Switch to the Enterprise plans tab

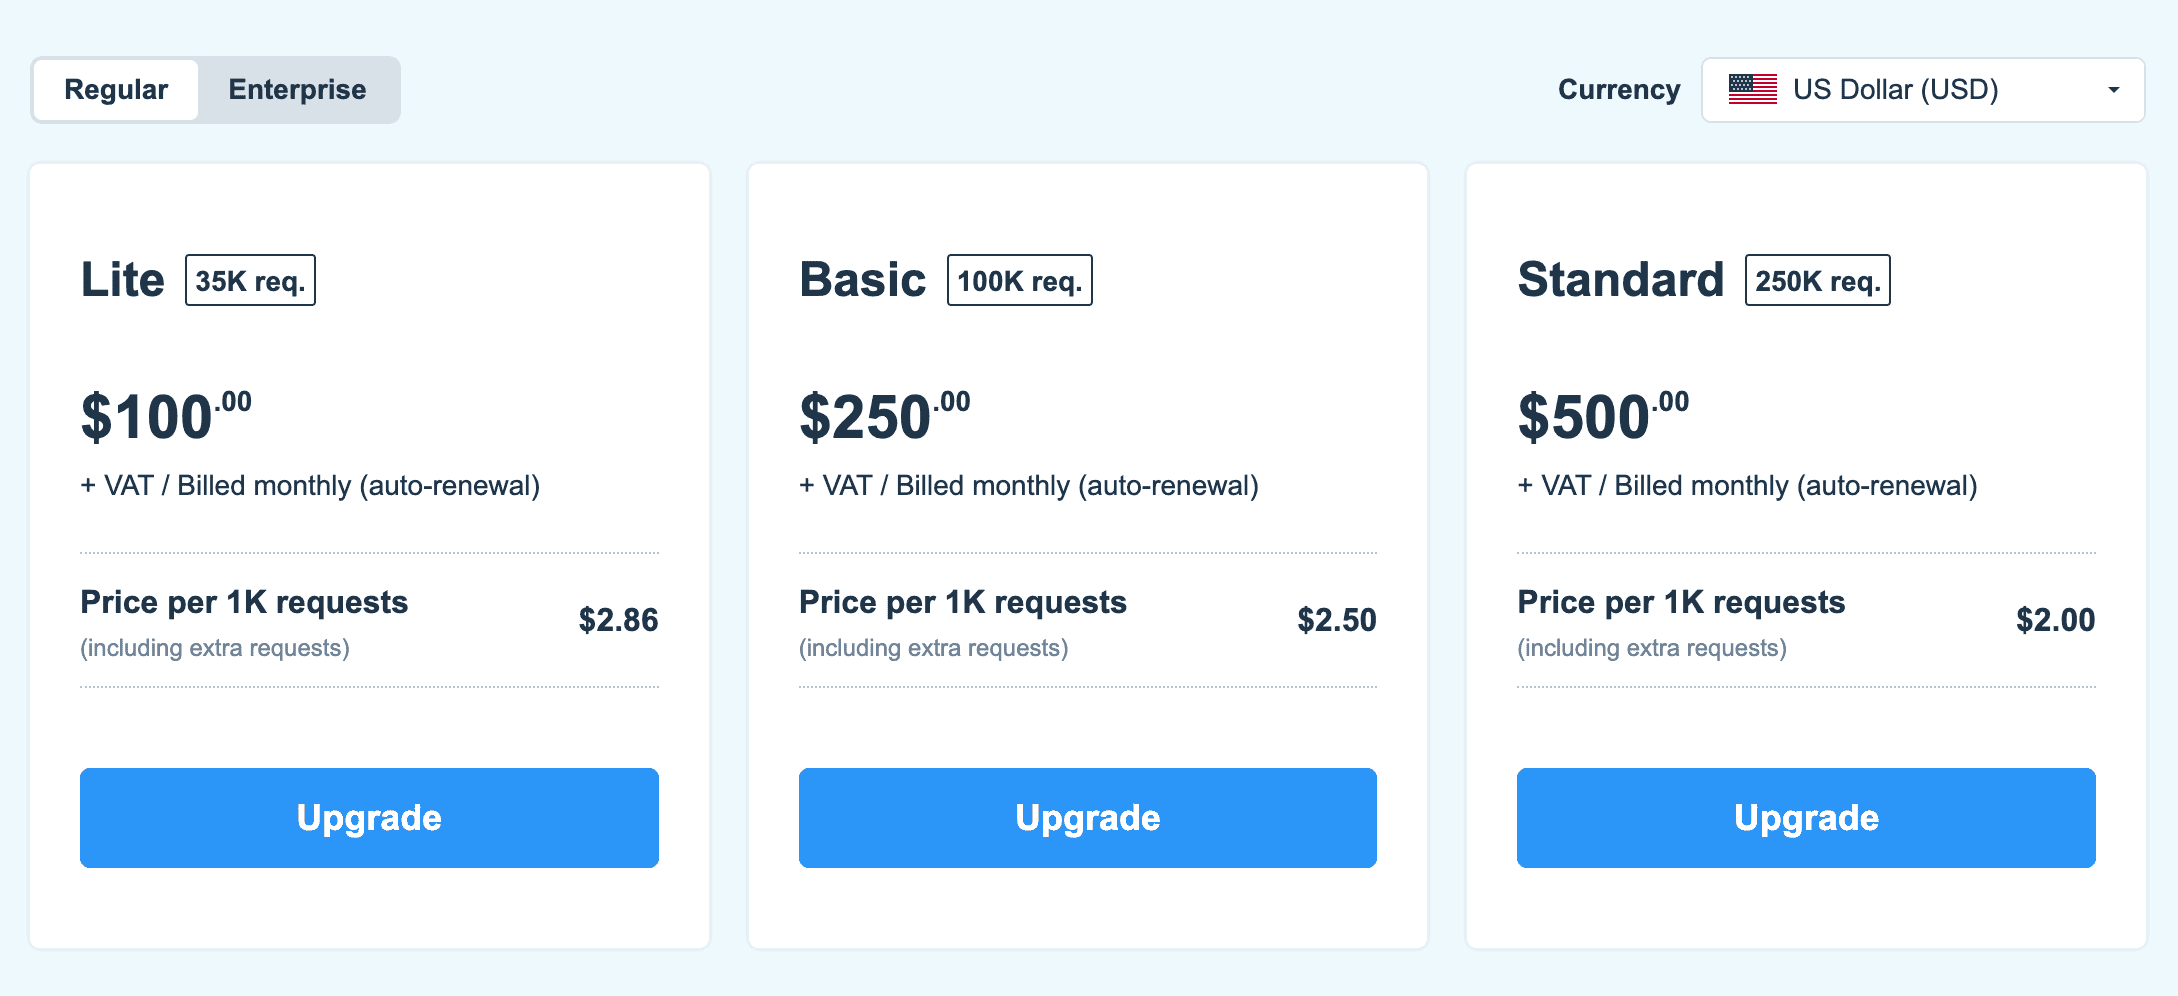(x=297, y=90)
